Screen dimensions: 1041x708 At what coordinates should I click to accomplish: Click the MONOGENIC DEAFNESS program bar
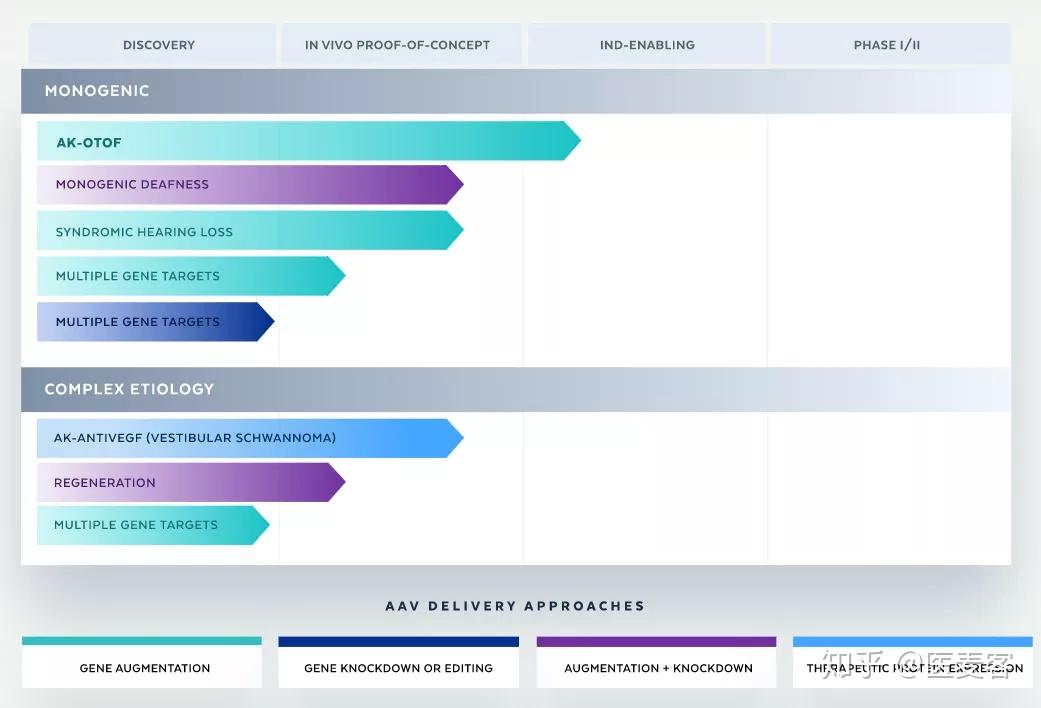[x=250, y=185]
